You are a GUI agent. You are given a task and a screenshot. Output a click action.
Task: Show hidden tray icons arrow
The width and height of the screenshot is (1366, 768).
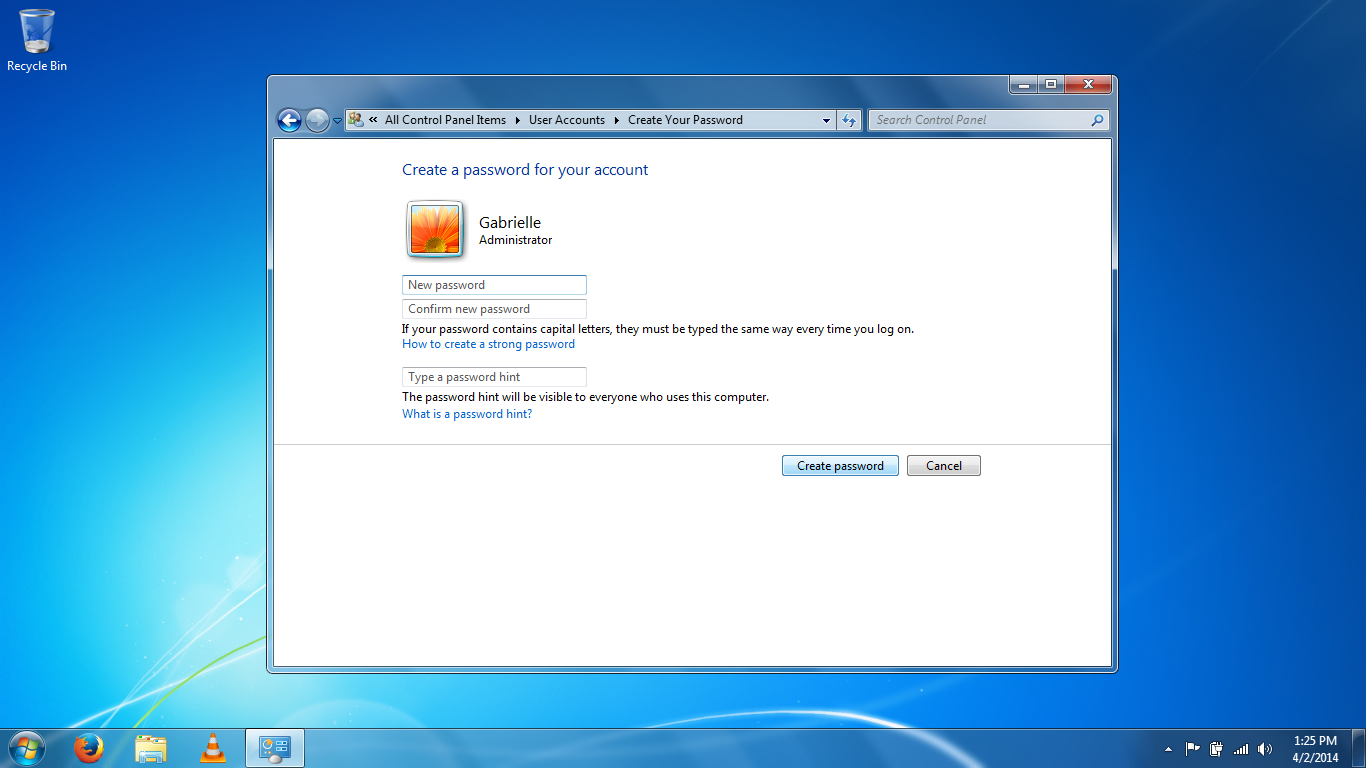point(1168,749)
